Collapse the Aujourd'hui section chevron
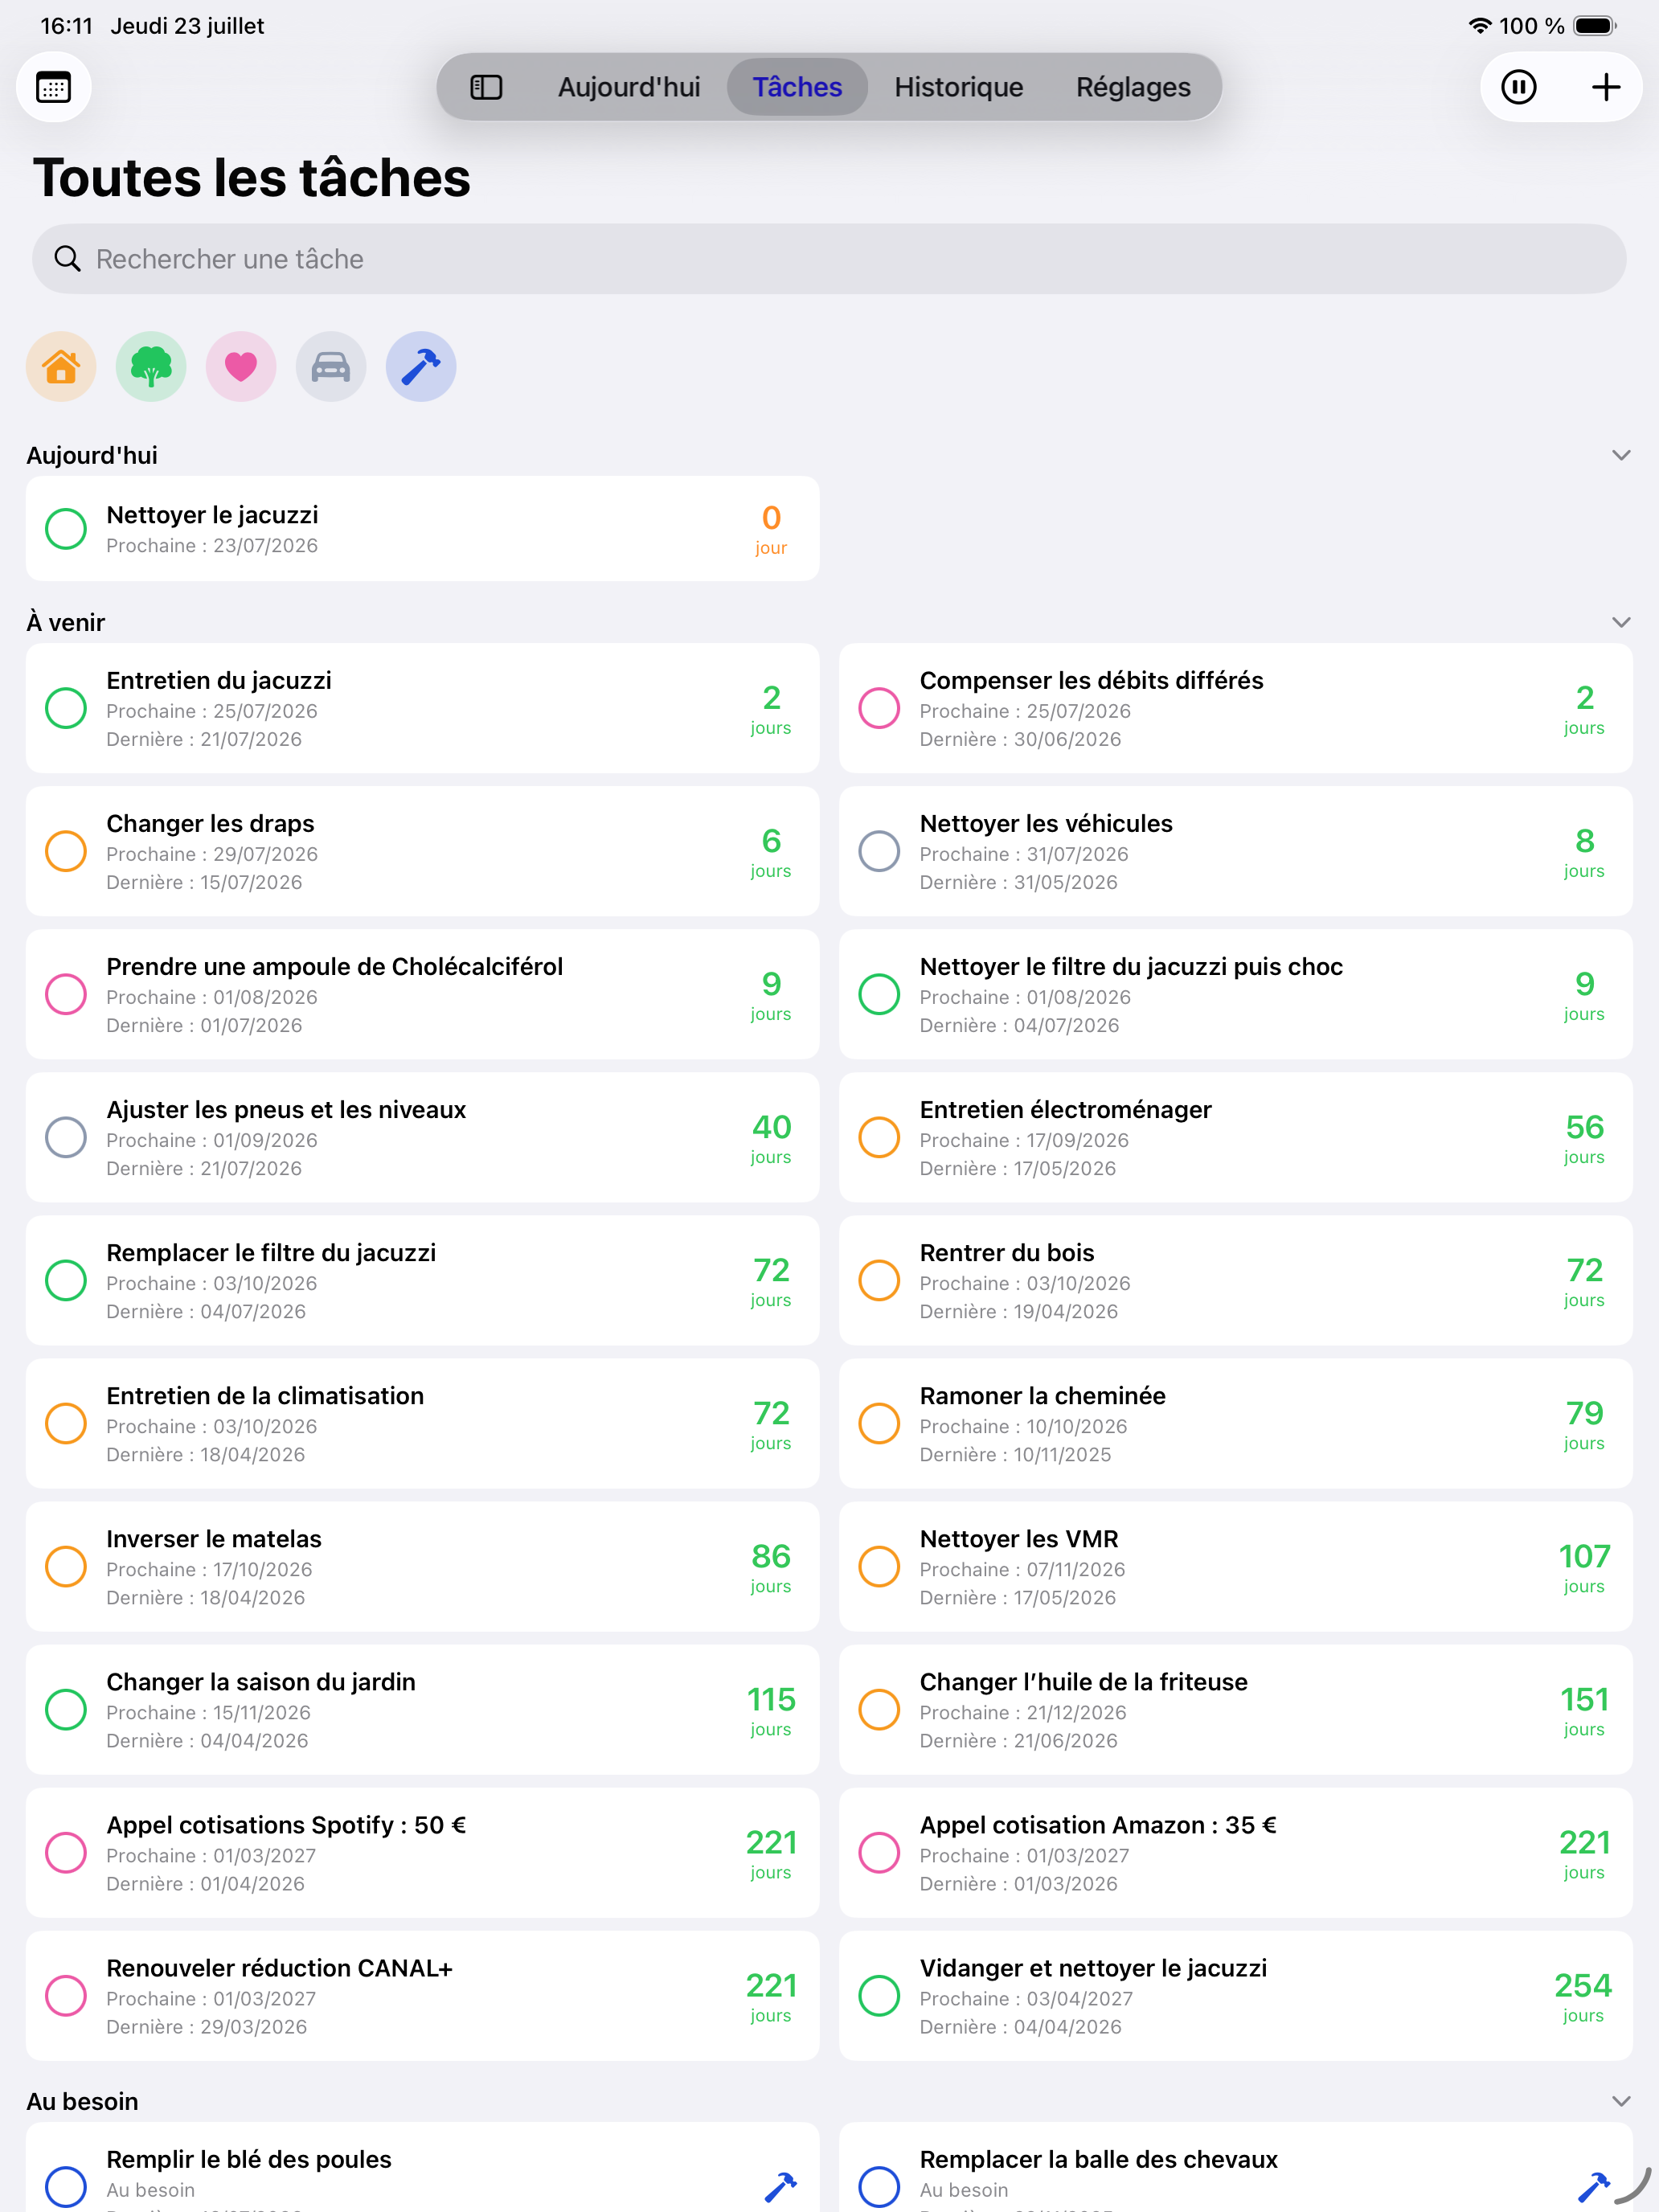Image resolution: width=1659 pixels, height=2212 pixels. [x=1621, y=455]
